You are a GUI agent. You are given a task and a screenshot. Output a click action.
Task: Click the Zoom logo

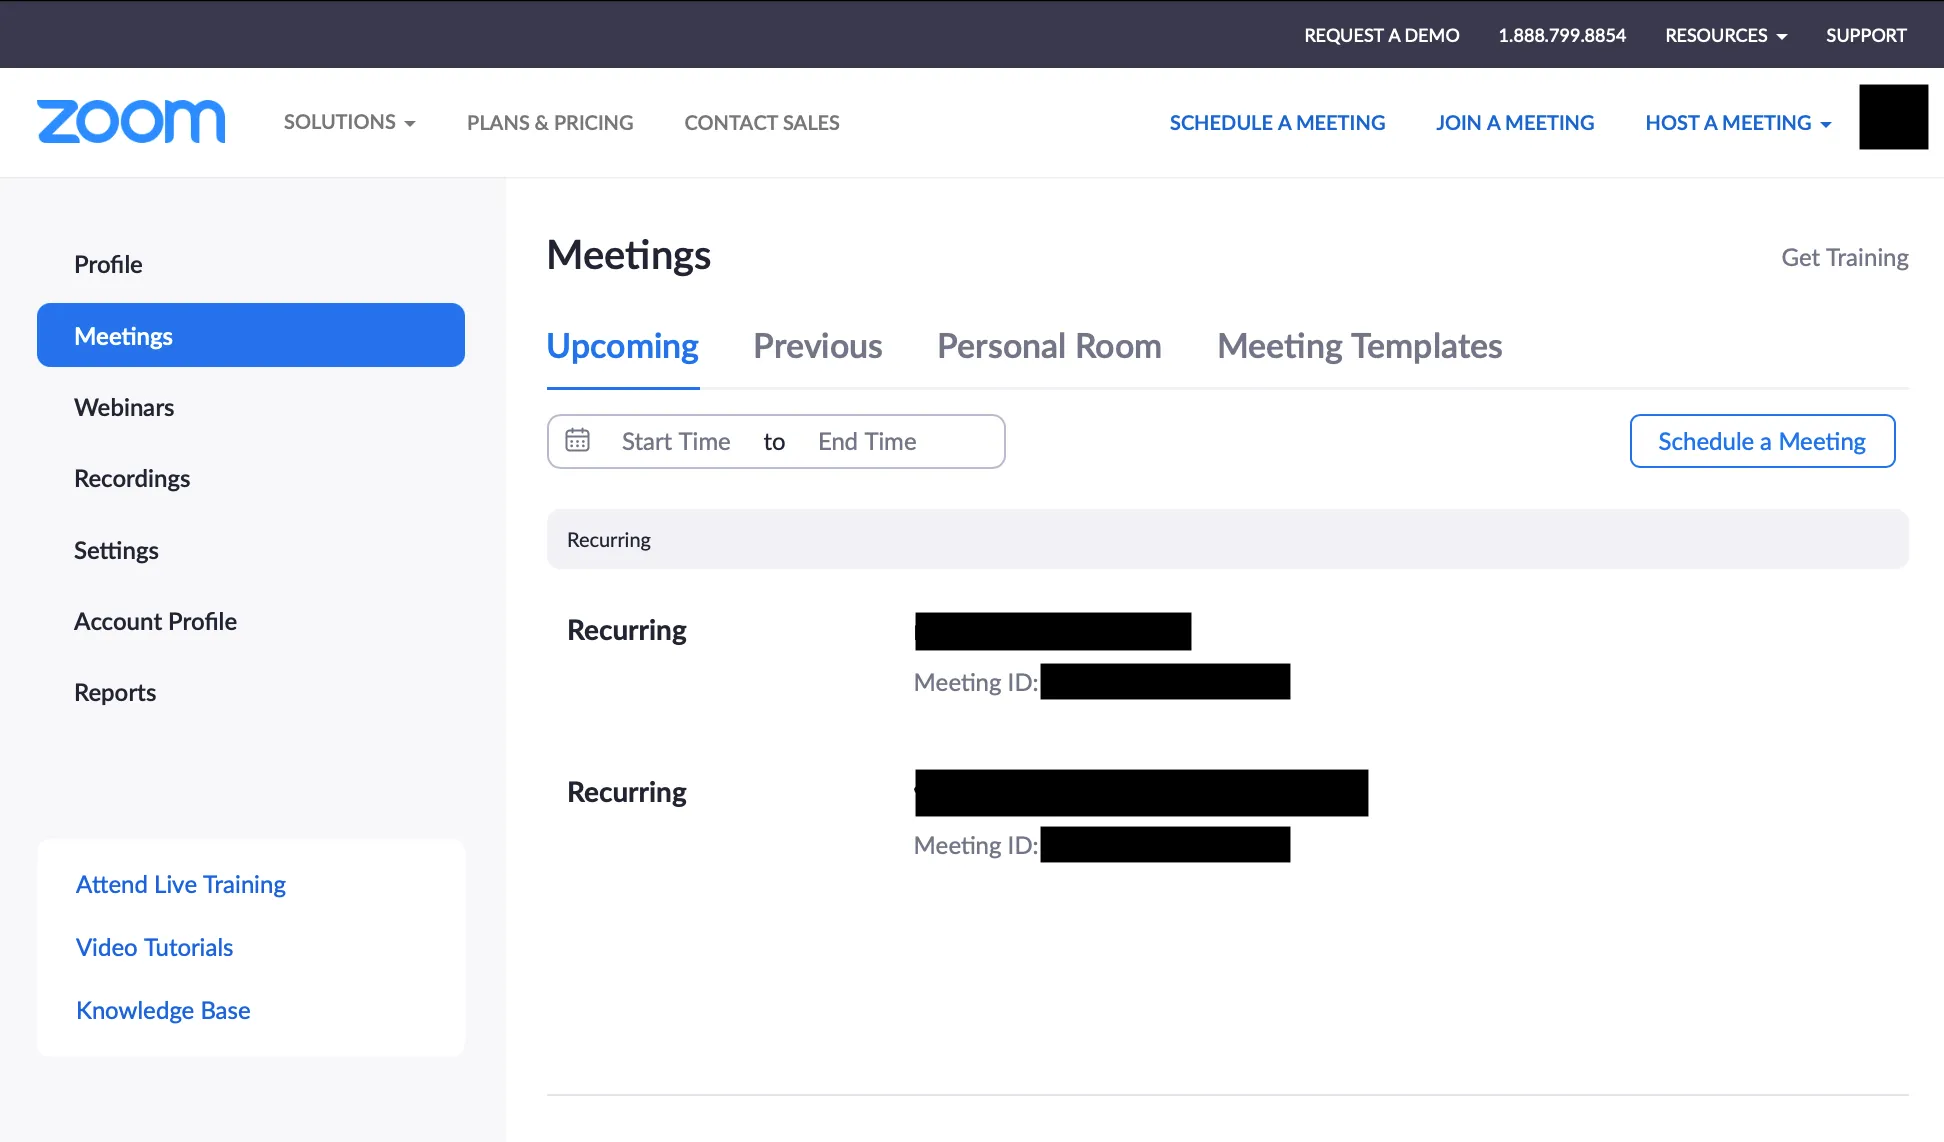click(131, 122)
